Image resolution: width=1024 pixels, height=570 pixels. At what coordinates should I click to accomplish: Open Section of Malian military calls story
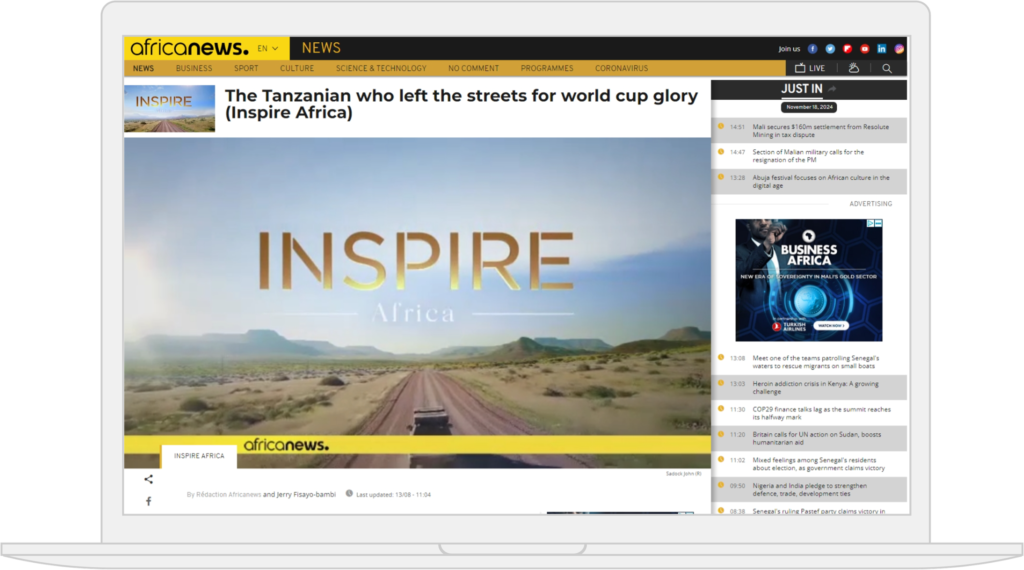point(808,155)
